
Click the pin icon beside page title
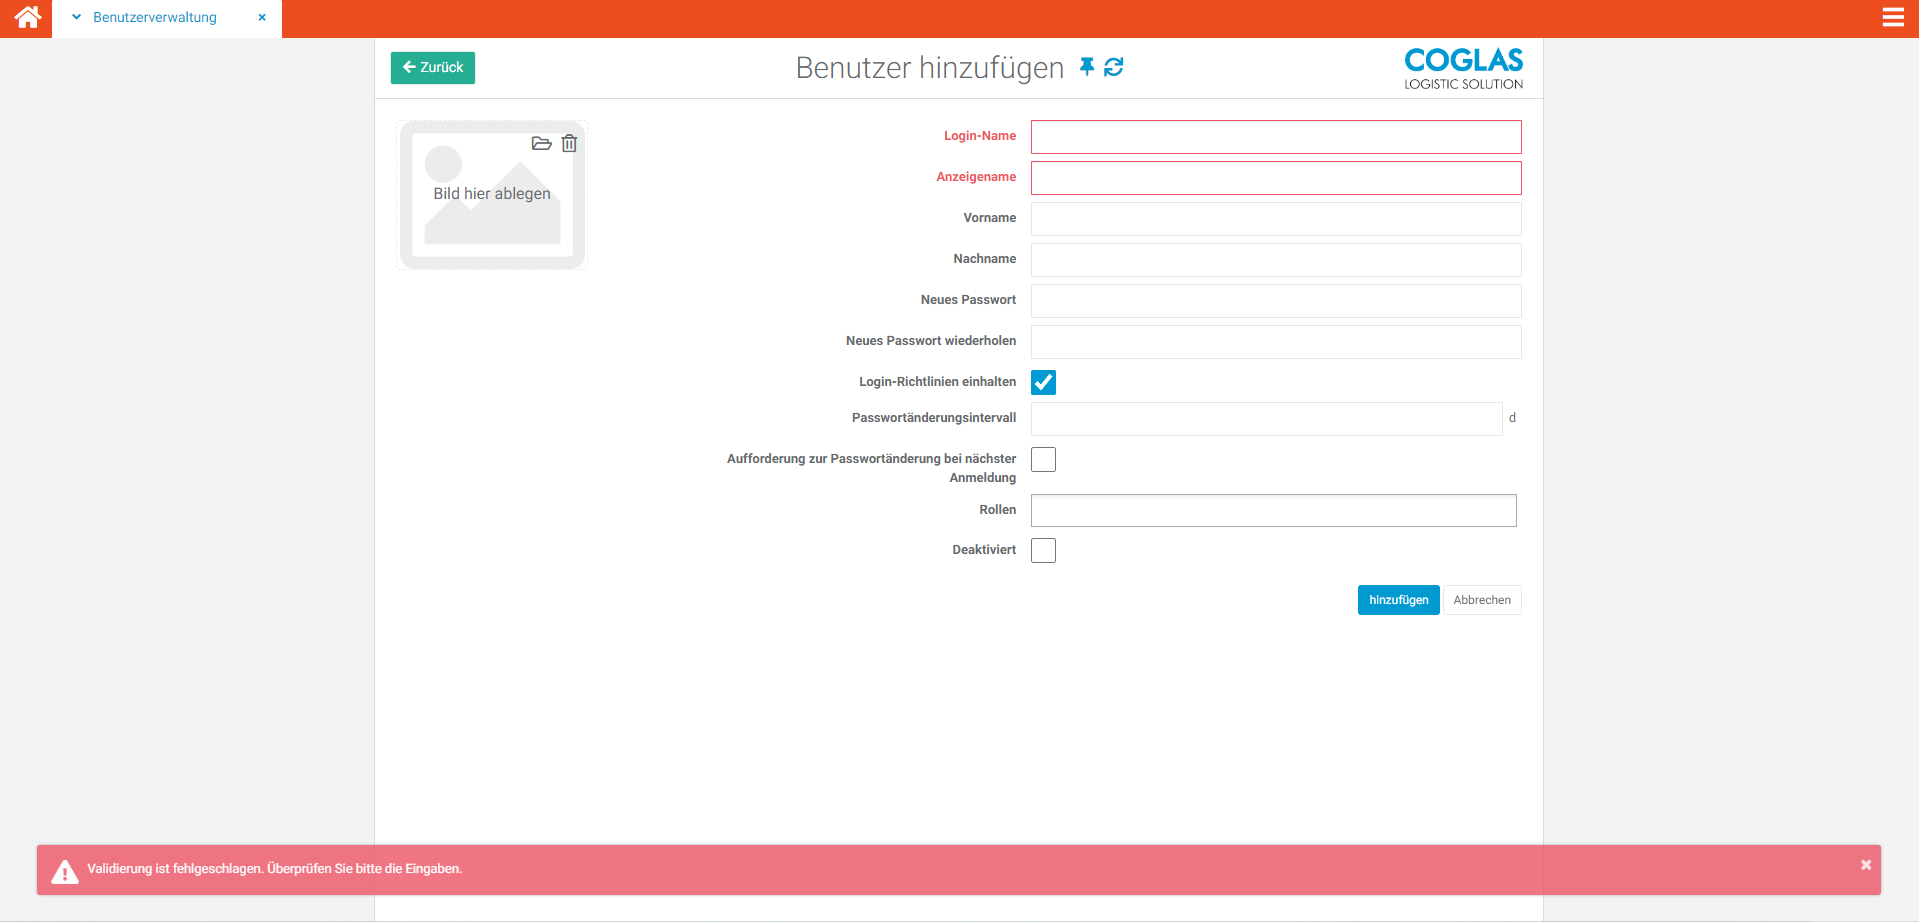(1087, 67)
